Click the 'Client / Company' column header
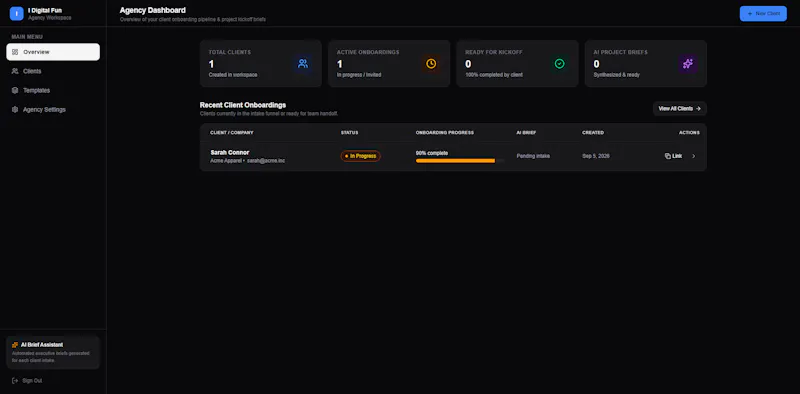 [x=232, y=133]
